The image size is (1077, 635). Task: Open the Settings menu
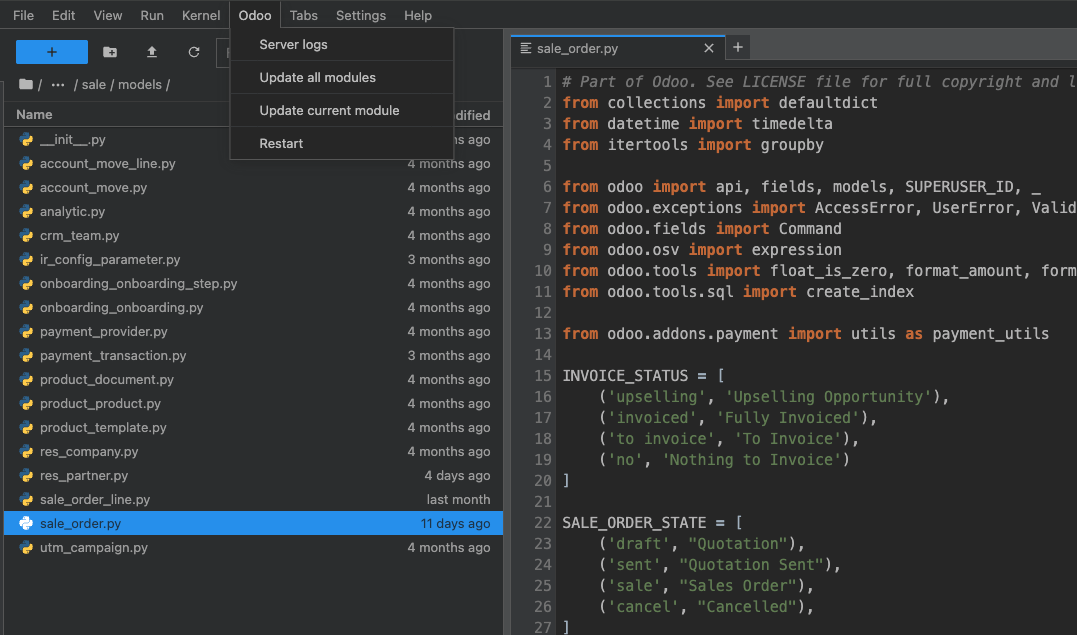click(360, 15)
